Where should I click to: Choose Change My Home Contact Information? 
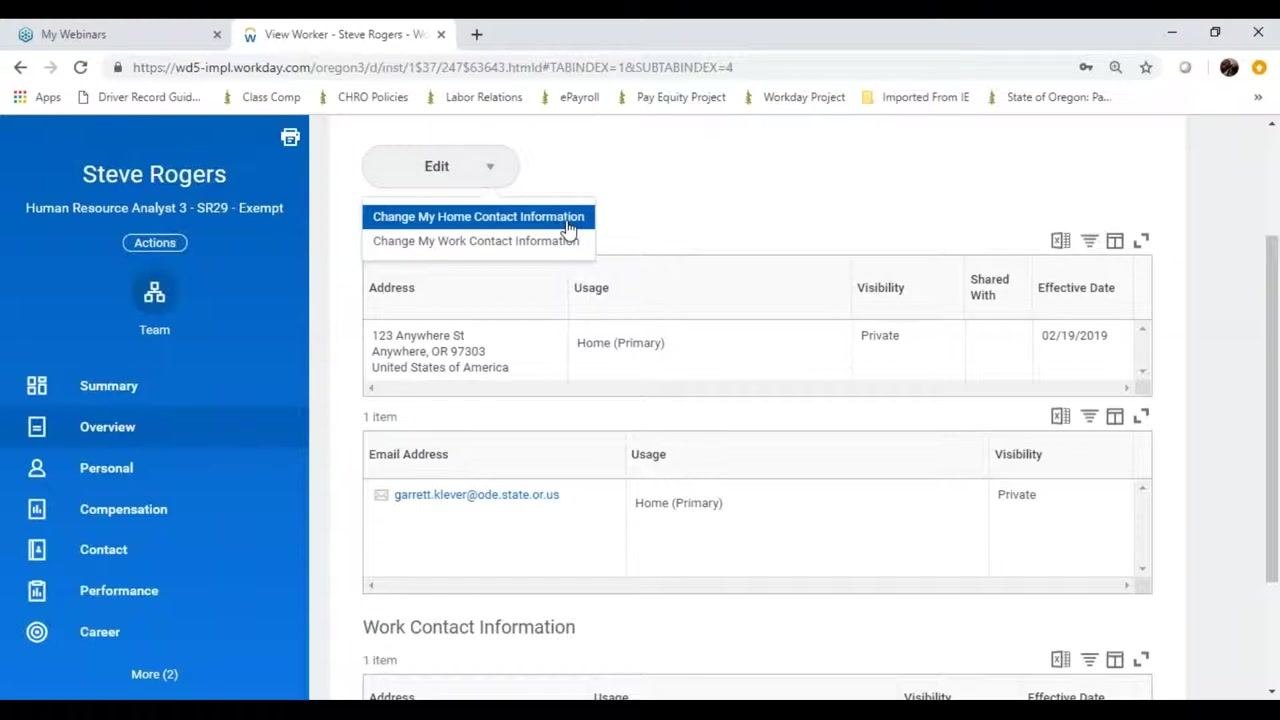click(x=478, y=217)
